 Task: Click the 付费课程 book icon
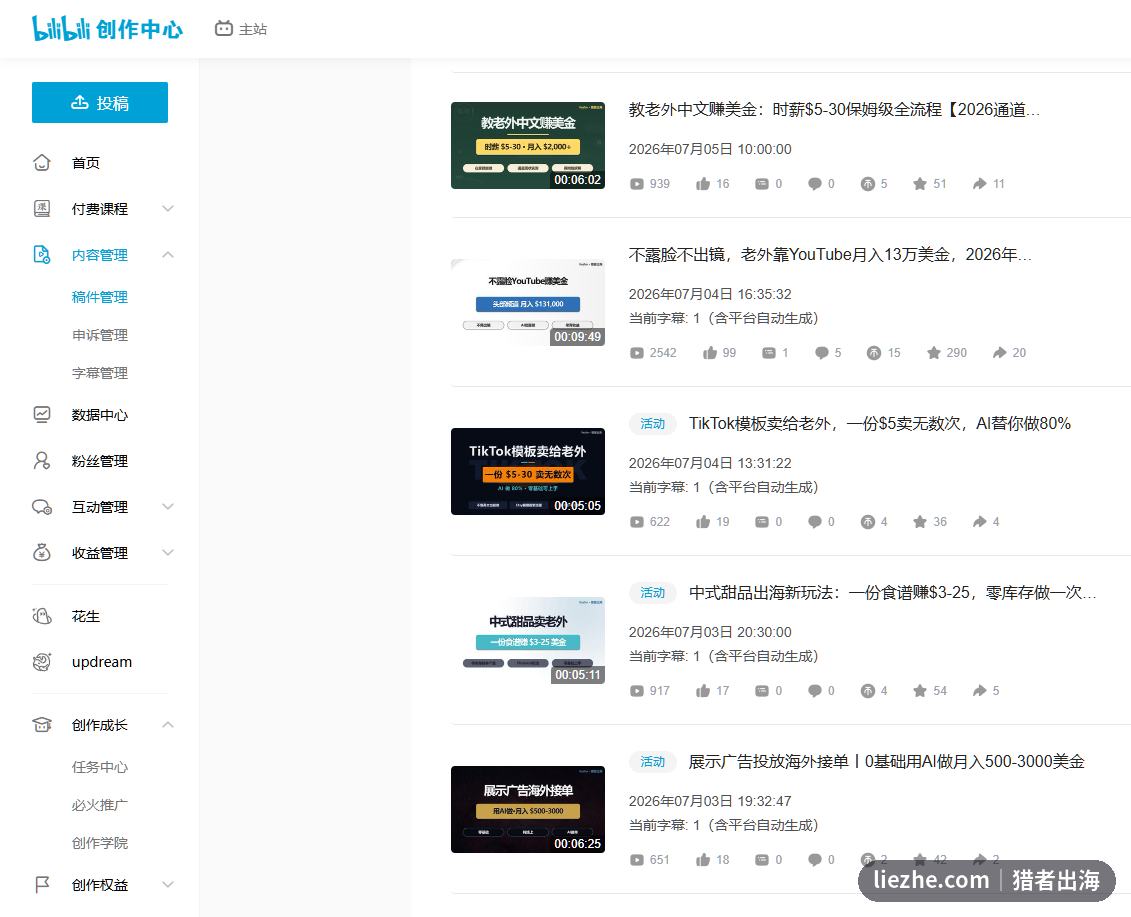click(42, 209)
